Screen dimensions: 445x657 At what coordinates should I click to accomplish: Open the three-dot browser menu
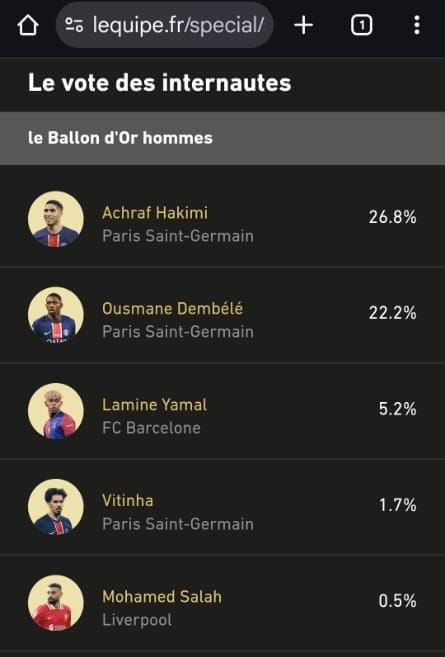tap(417, 25)
